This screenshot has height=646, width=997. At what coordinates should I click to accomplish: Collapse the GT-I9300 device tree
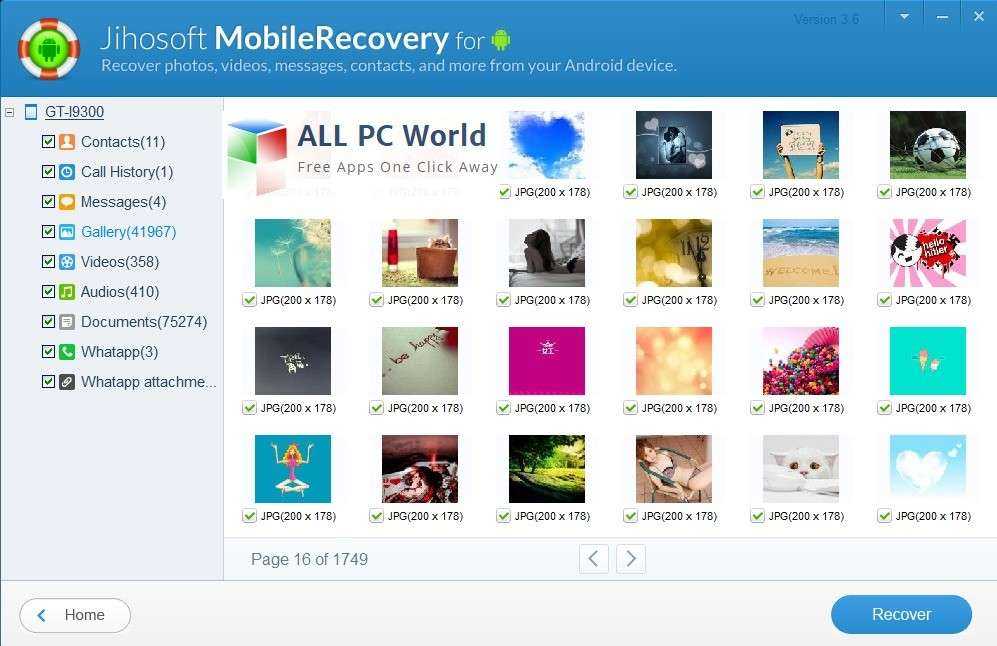(10, 113)
